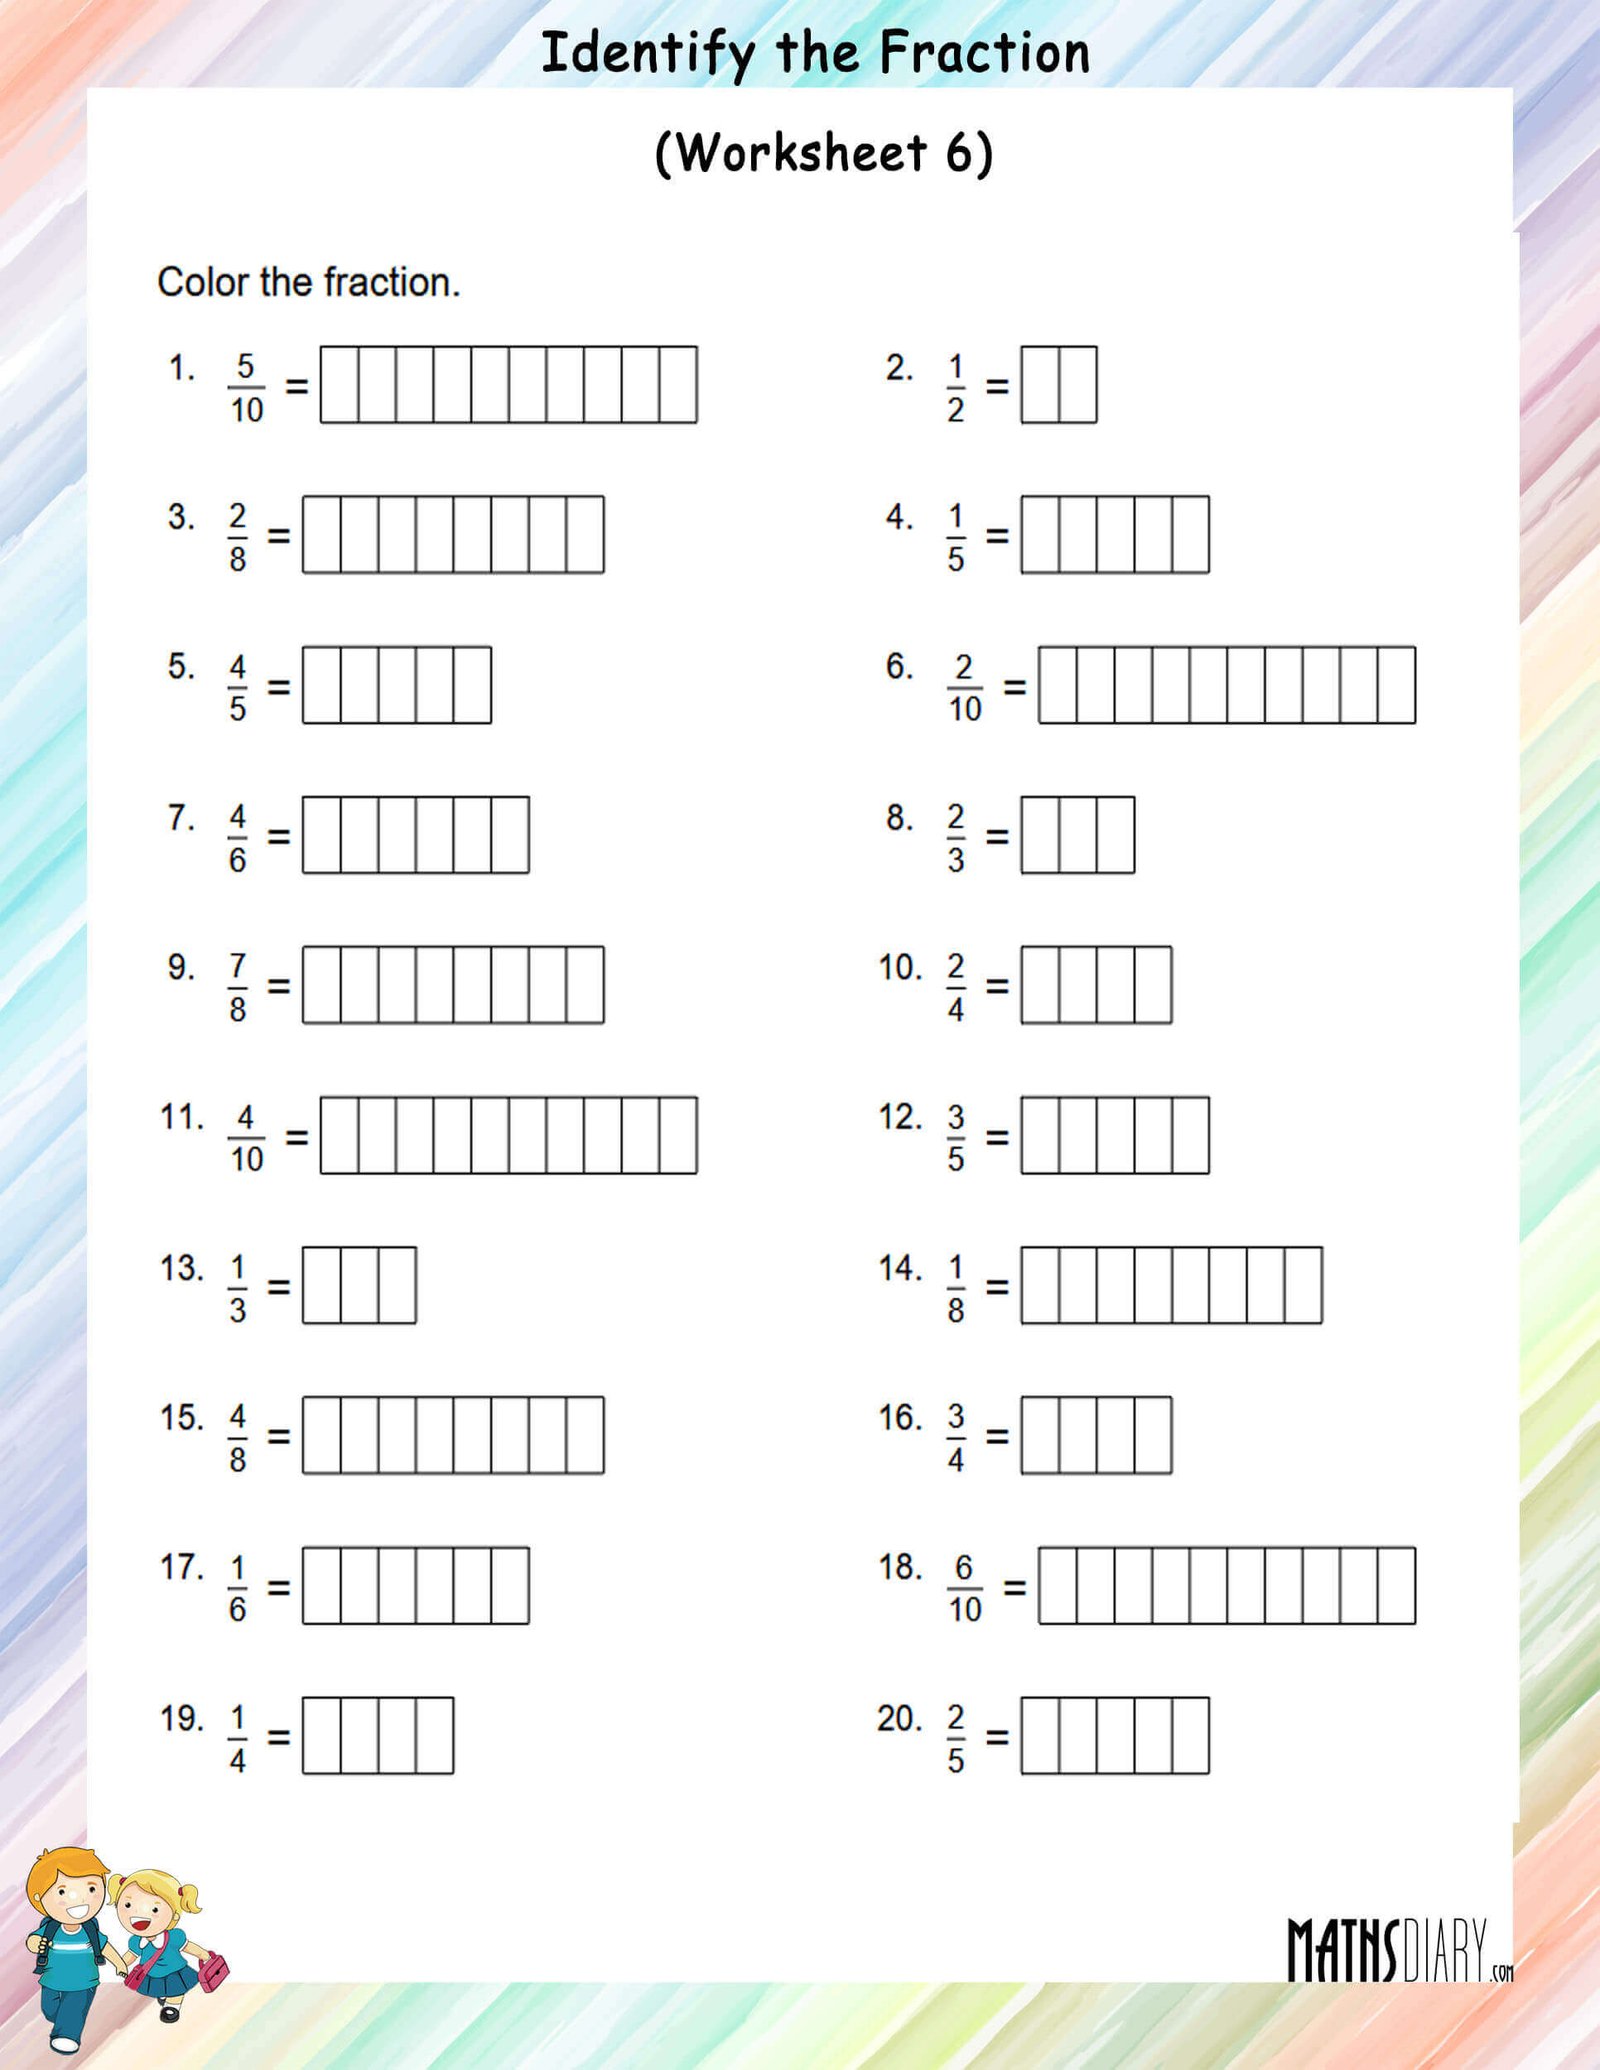
Task: Click the 1/5 fraction in question 4
Action: 956,537
